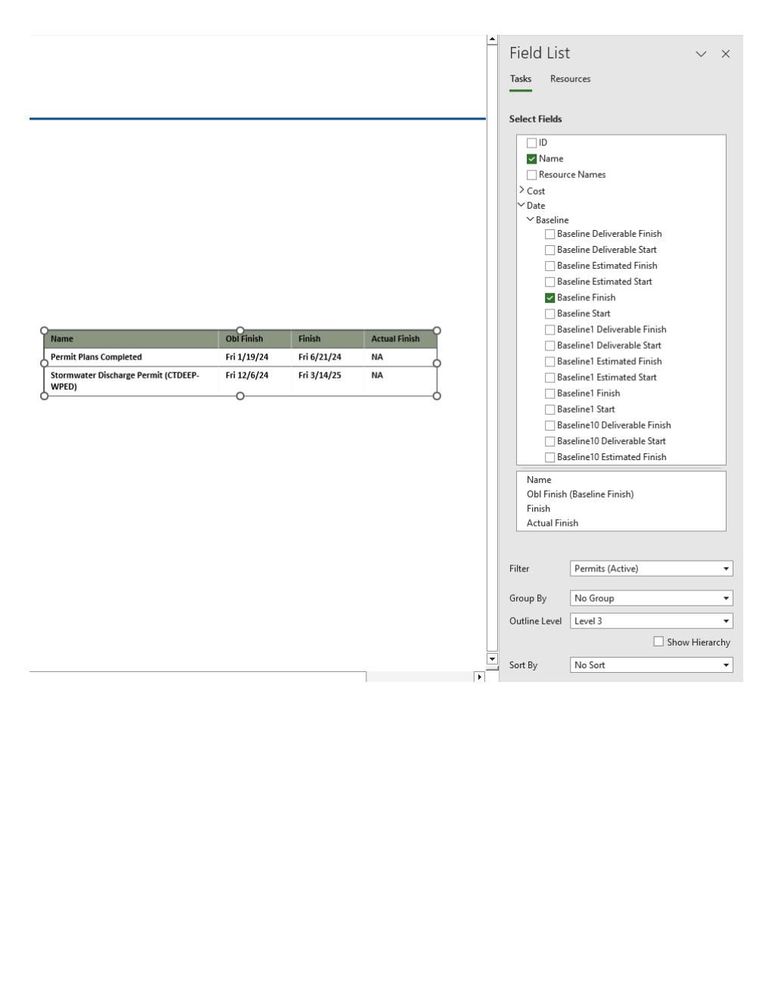The width and height of the screenshot is (772, 999).
Task: Click NA in Permit Plans Completed row
Action: click(x=401, y=357)
